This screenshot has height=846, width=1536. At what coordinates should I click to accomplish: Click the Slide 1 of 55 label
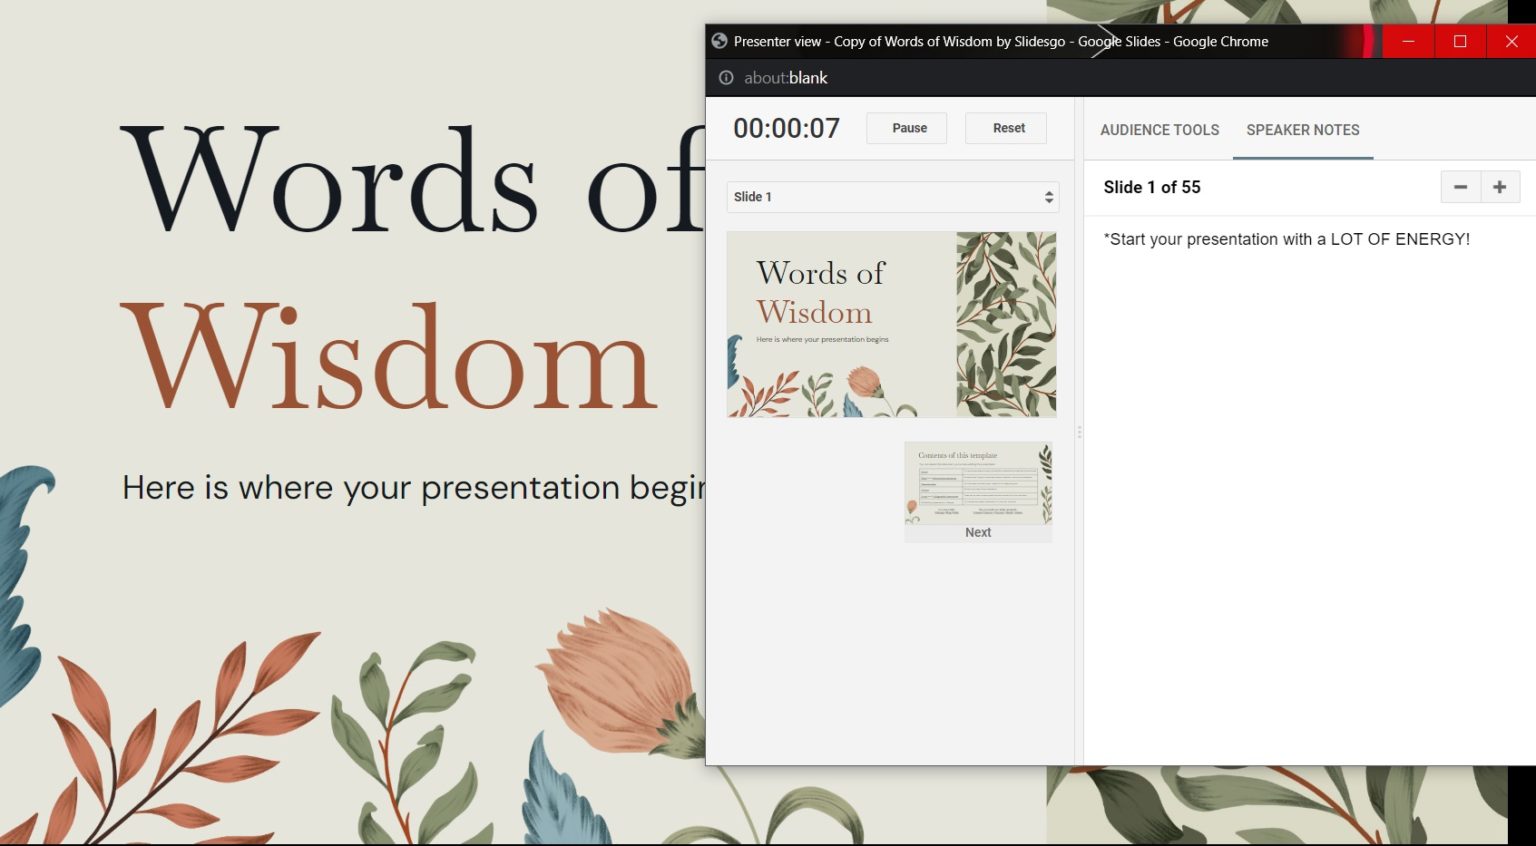coord(1151,187)
